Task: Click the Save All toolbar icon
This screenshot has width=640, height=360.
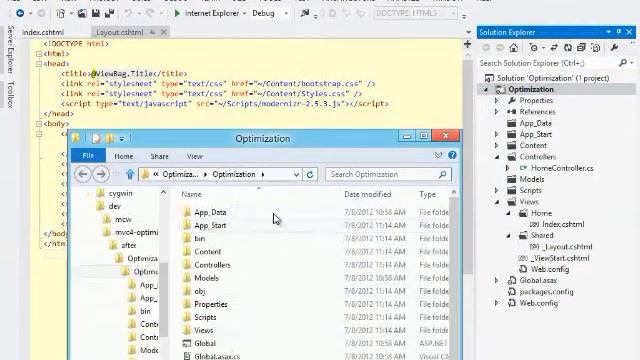Action: [109, 13]
